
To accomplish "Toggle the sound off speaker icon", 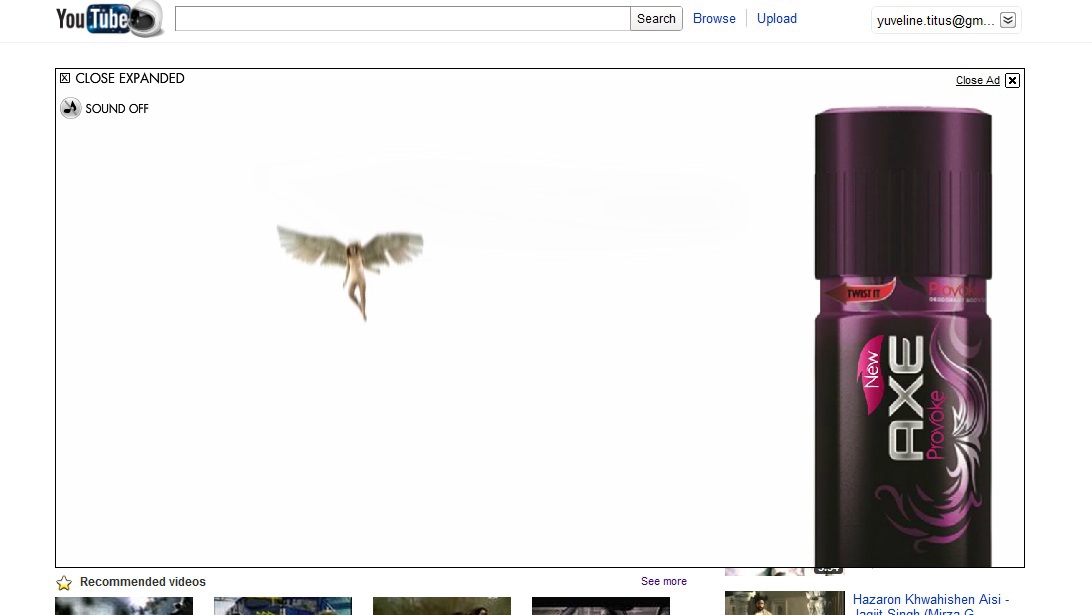I will click(x=70, y=108).
